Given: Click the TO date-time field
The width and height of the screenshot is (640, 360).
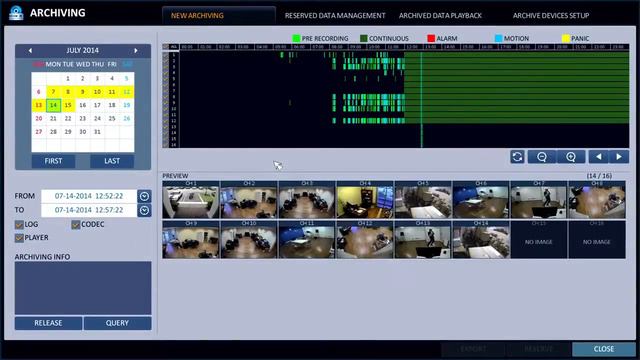Looking at the screenshot, I should coord(89,210).
